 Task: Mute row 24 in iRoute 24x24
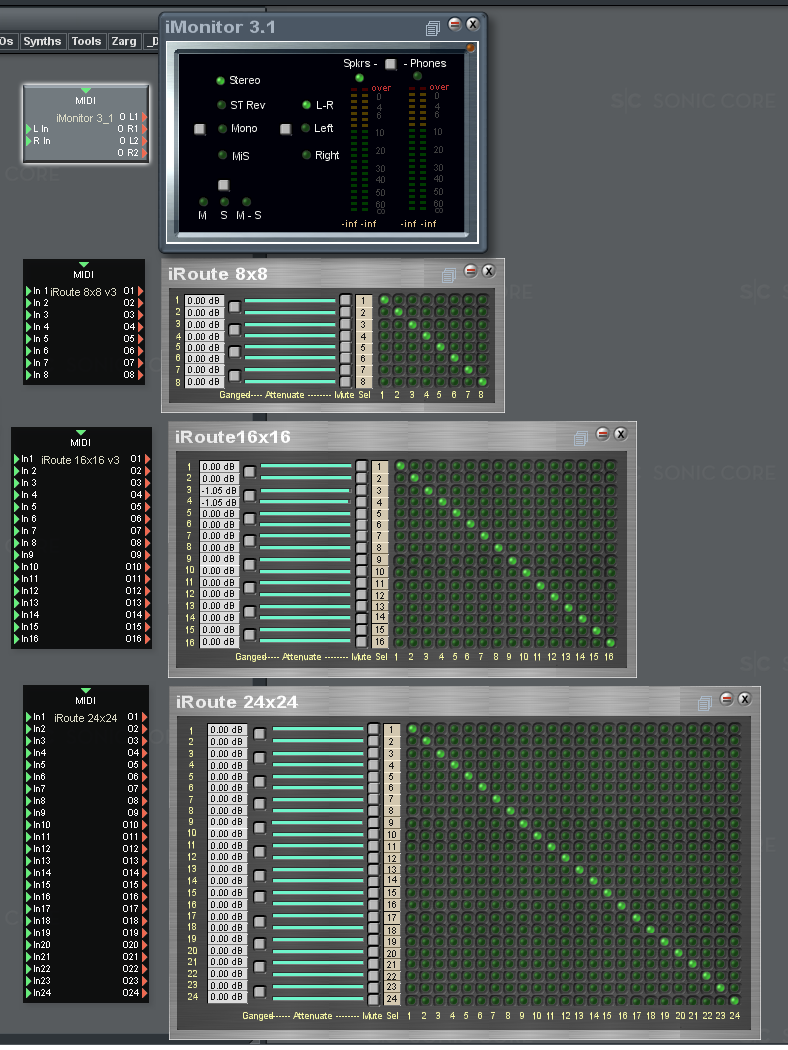click(374, 999)
